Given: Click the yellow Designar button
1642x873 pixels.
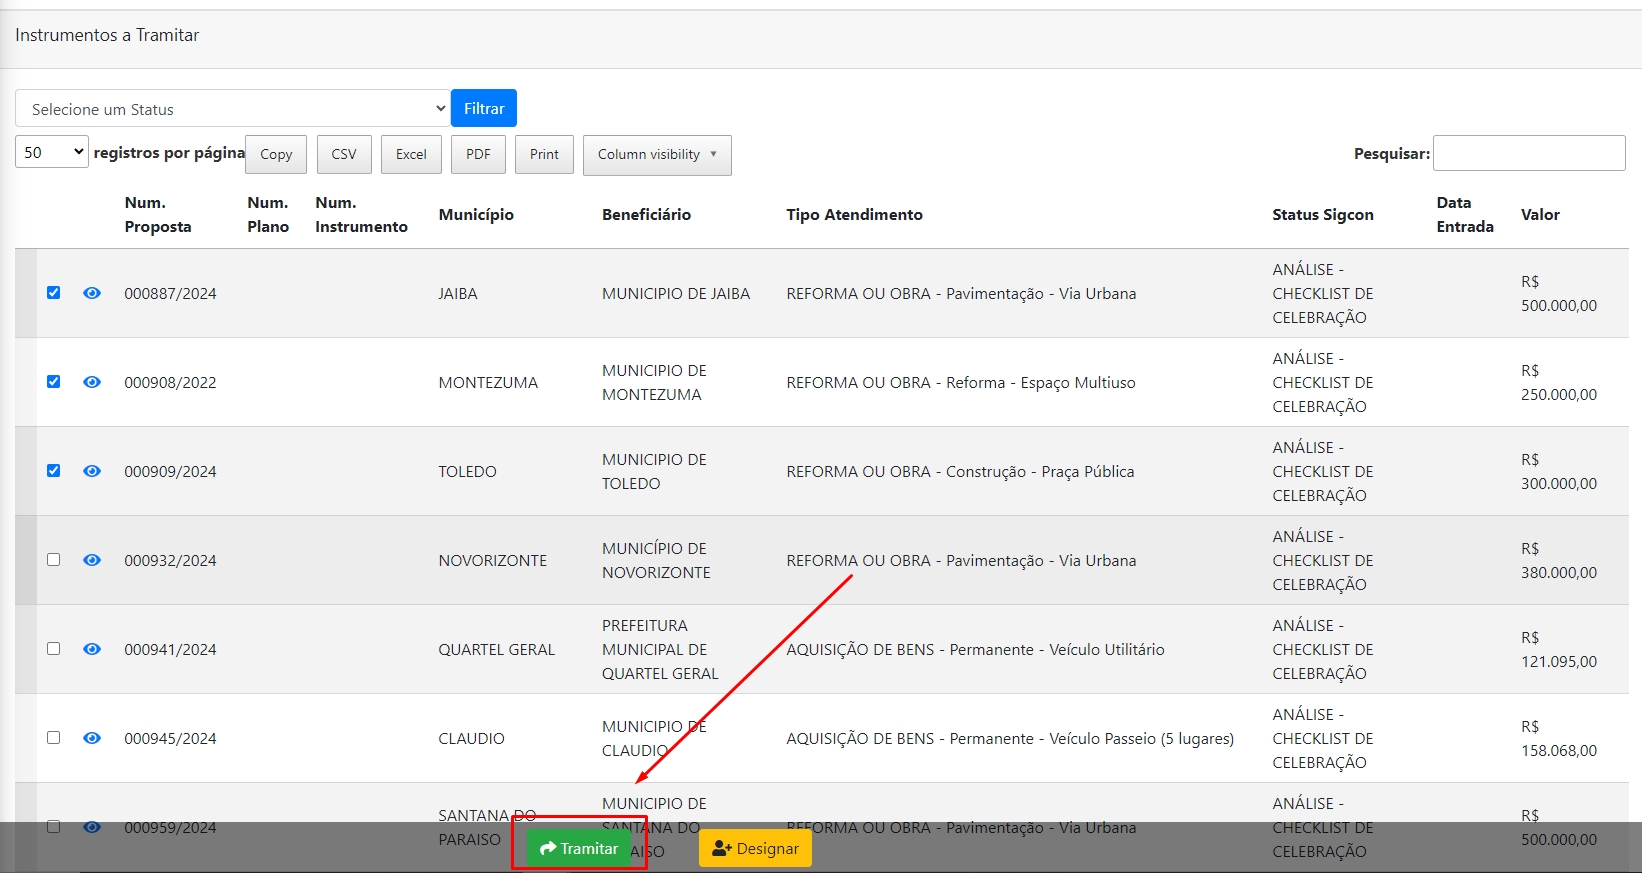Looking at the screenshot, I should coord(755,848).
